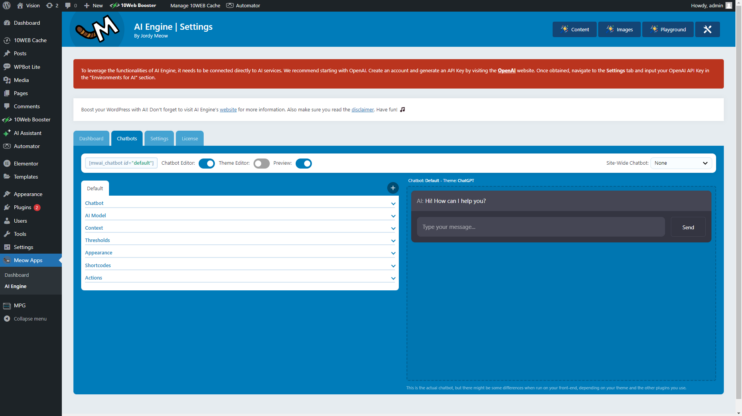This screenshot has width=742, height=416.
Task: Open 10Web Booster in sidebar
Action: (x=29, y=119)
